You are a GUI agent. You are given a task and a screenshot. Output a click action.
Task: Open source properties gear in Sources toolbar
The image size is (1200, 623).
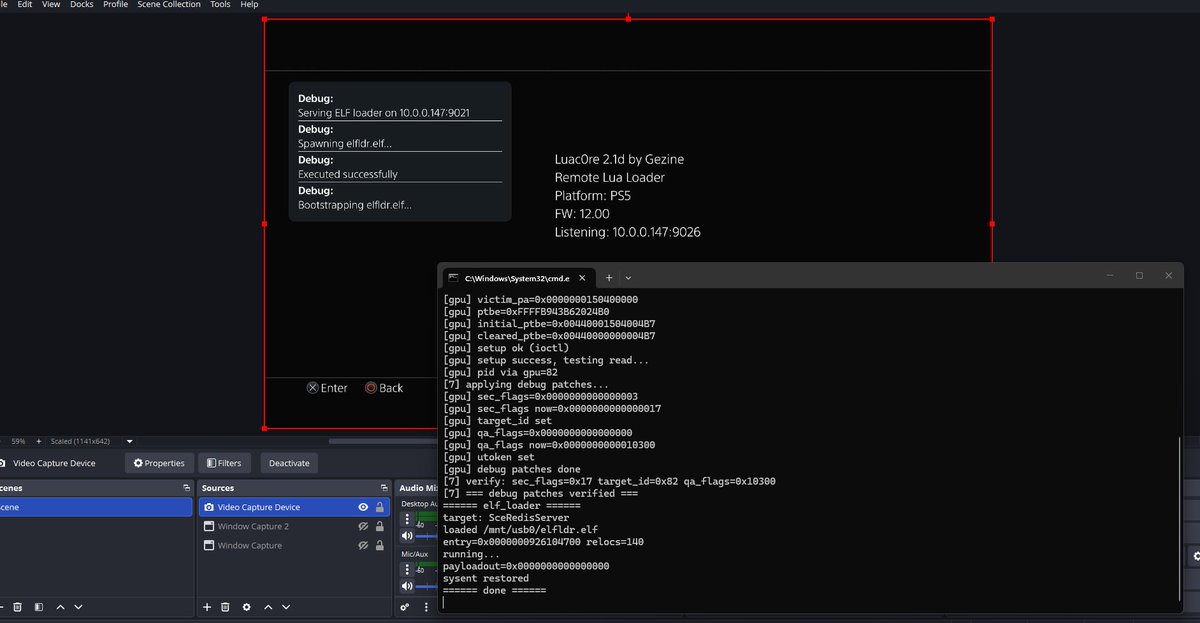point(246,607)
